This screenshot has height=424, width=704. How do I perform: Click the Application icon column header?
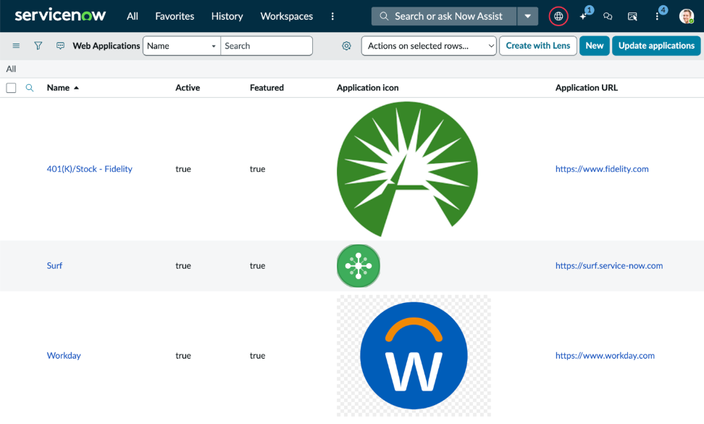click(368, 88)
